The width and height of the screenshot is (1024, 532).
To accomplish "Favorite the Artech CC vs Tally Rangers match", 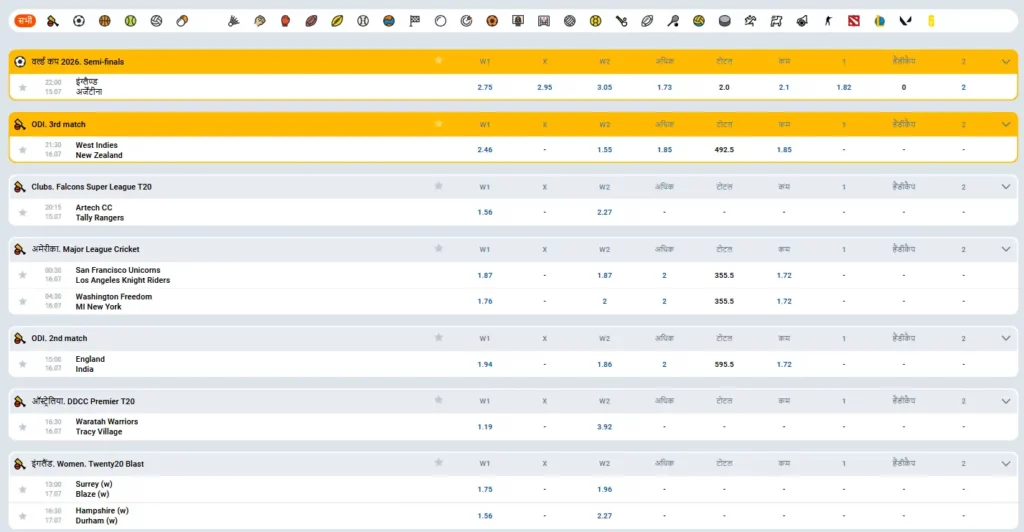I will 23,212.
